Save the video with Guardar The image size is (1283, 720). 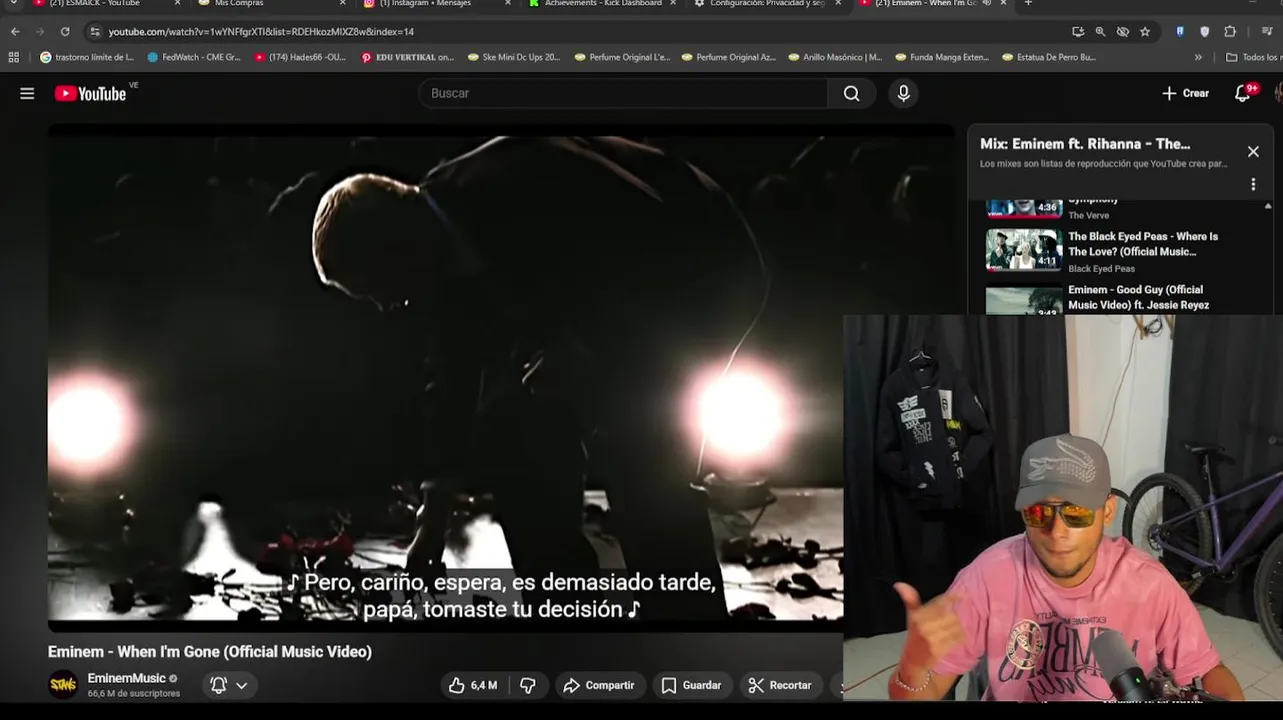pyautogui.click(x=691, y=685)
